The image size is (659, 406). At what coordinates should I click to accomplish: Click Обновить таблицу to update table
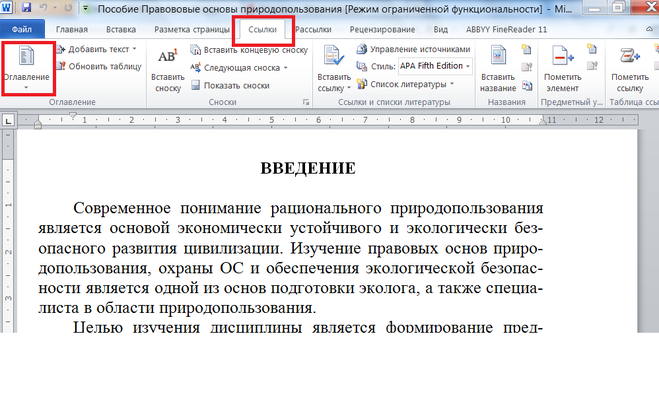tap(61, 66)
